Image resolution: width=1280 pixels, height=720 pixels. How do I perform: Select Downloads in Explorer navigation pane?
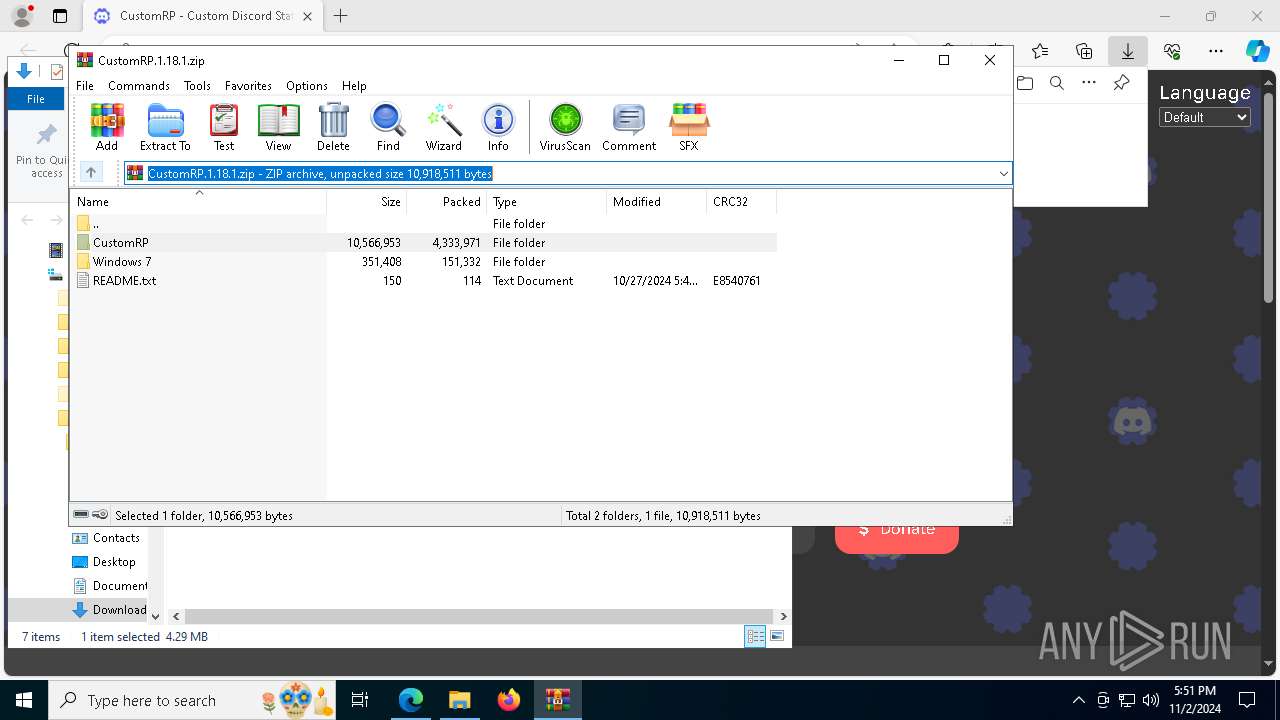pyautogui.click(x=110, y=610)
